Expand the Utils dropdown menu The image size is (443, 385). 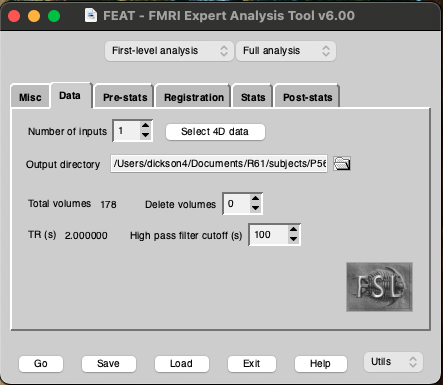point(393,362)
